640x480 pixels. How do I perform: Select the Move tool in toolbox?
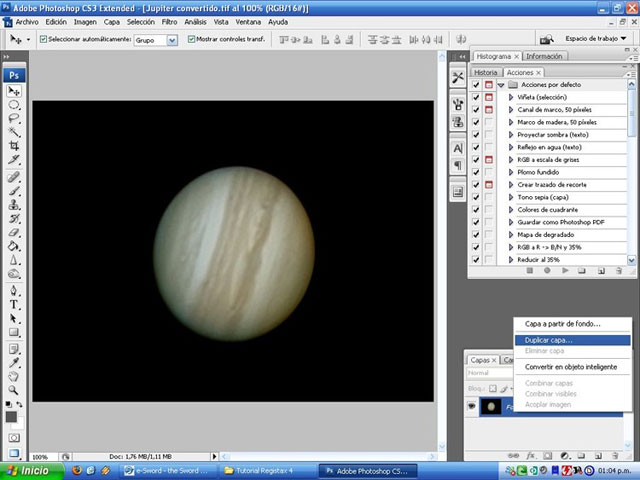[x=14, y=91]
